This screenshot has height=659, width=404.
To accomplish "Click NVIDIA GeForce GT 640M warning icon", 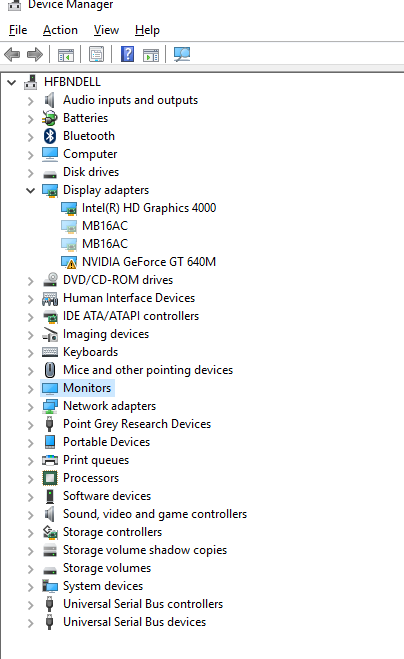I will [x=69, y=262].
